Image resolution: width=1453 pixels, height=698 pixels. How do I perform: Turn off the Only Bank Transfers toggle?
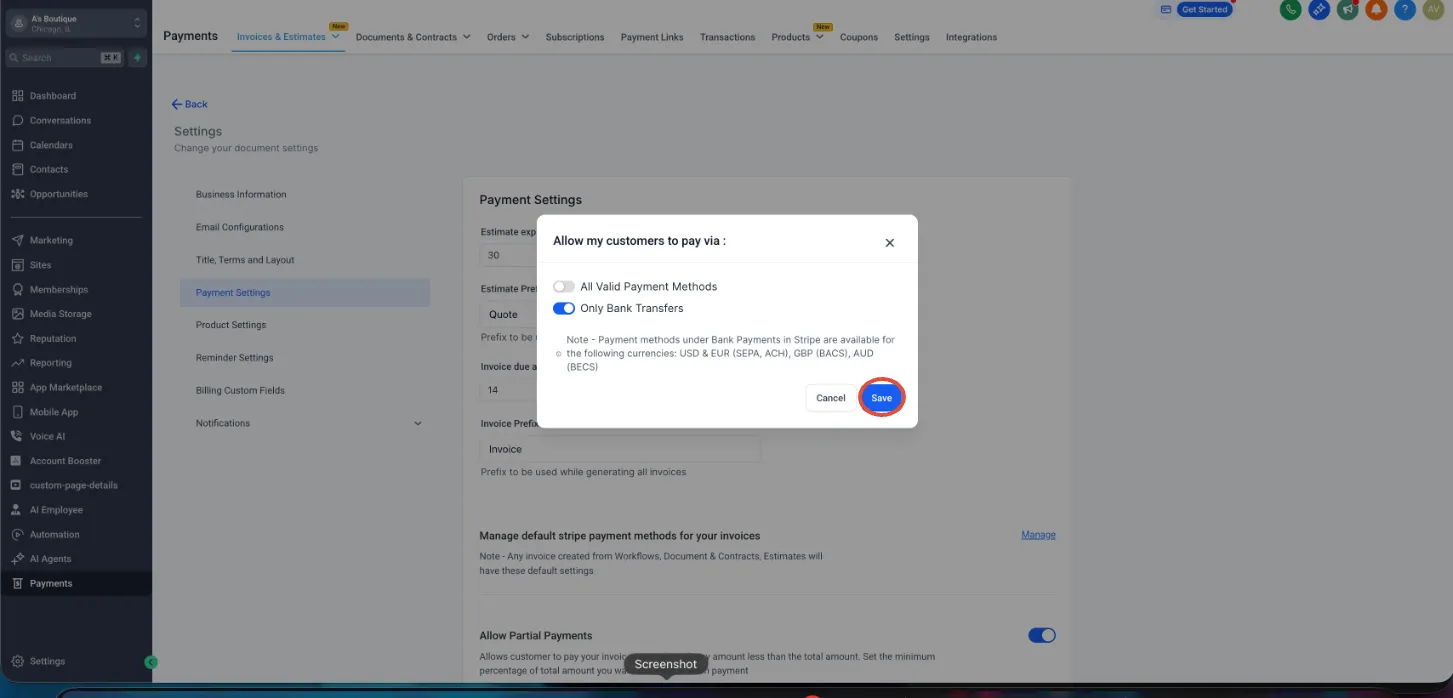(564, 309)
